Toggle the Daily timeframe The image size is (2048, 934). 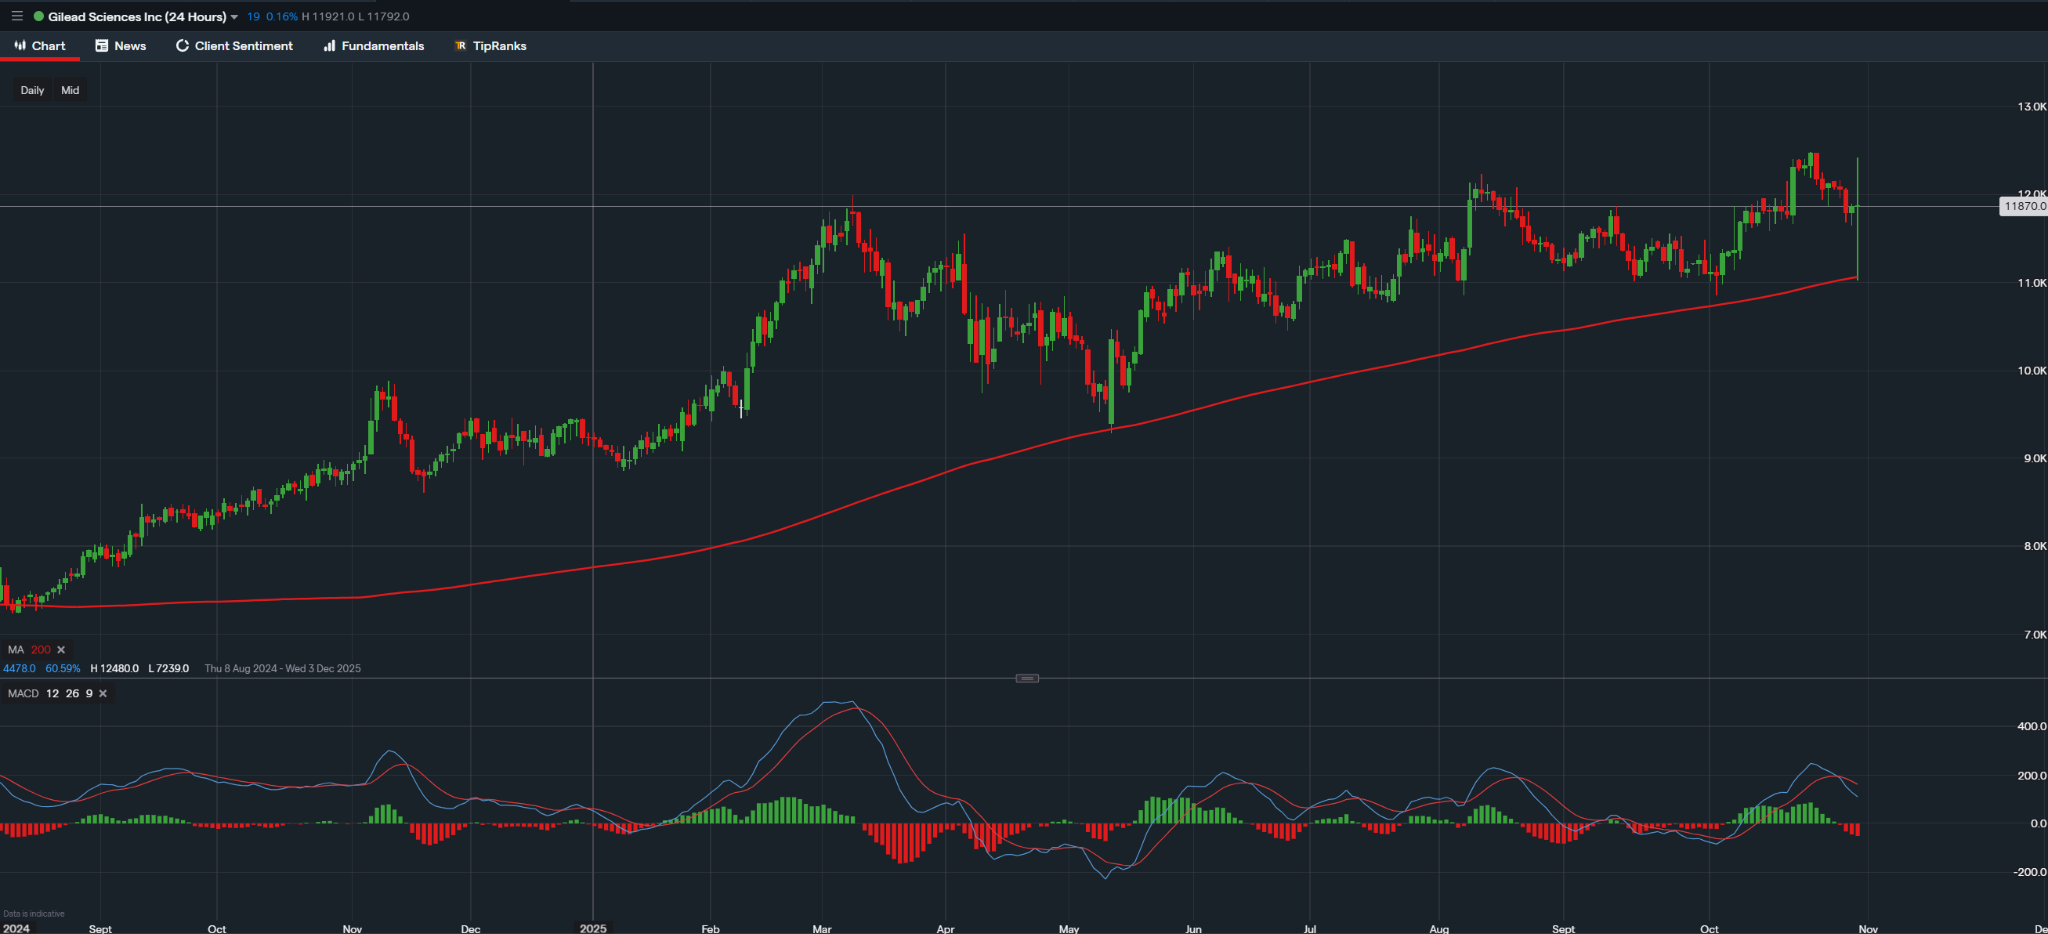pos(32,90)
